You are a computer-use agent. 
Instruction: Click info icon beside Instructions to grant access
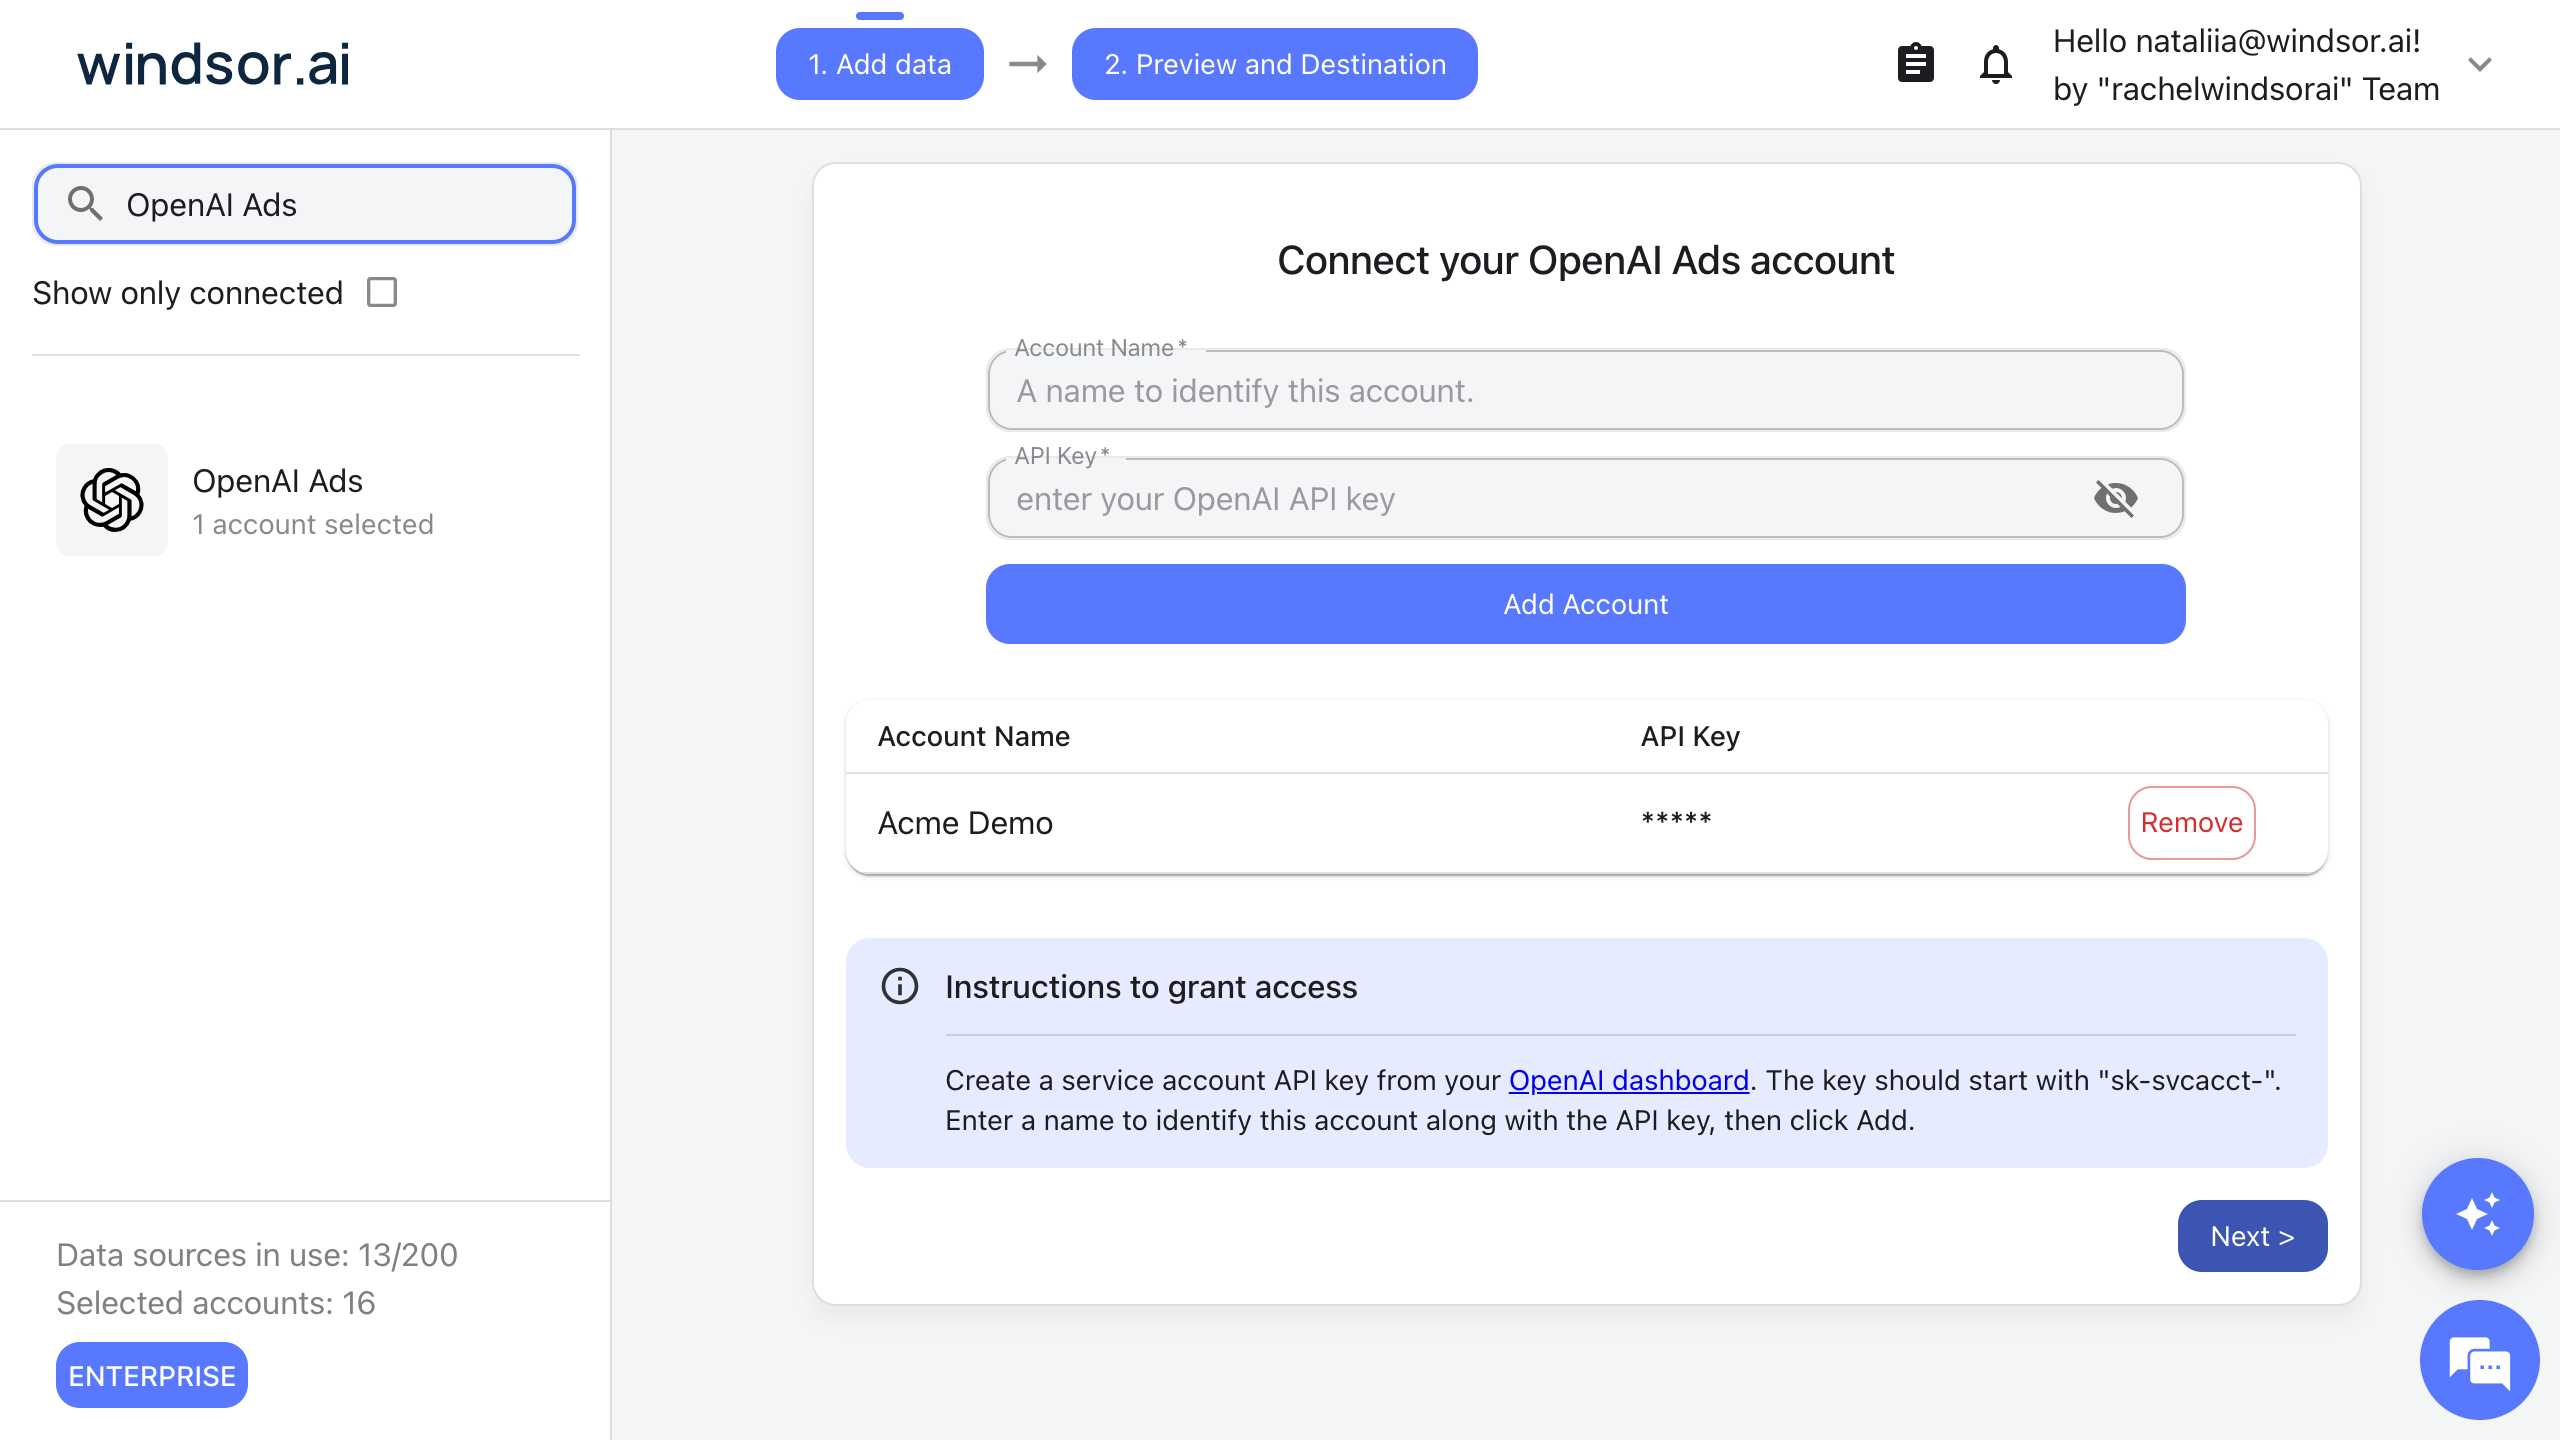pyautogui.click(x=899, y=987)
